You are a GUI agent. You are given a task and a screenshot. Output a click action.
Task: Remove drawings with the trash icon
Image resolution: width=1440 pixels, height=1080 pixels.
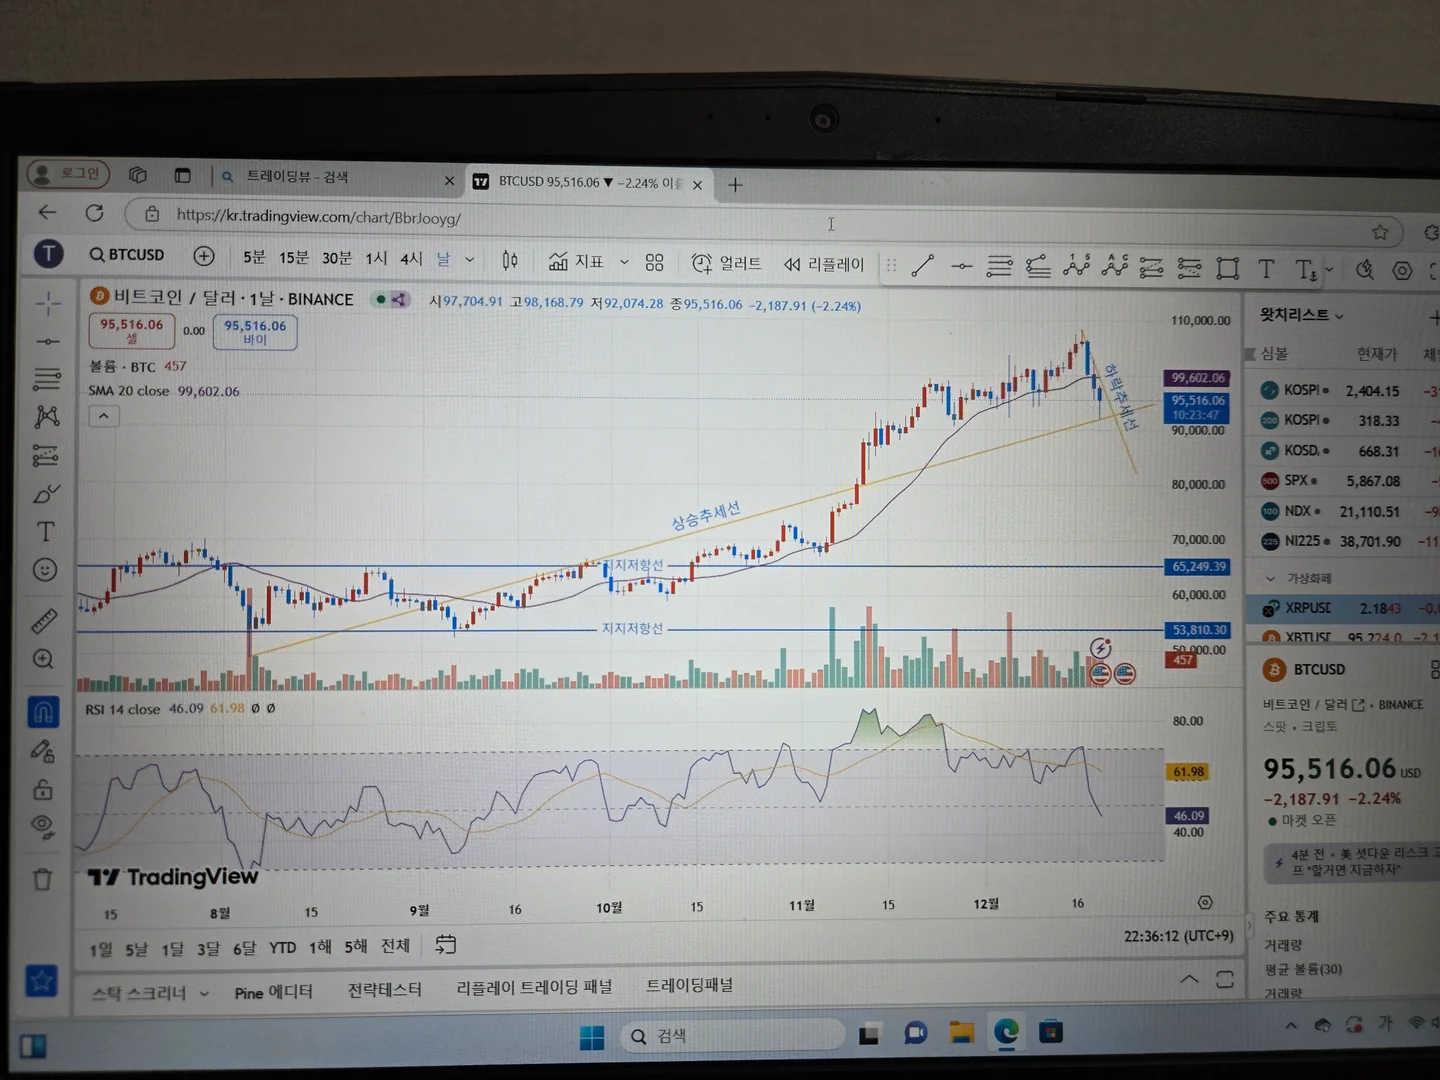click(42, 879)
